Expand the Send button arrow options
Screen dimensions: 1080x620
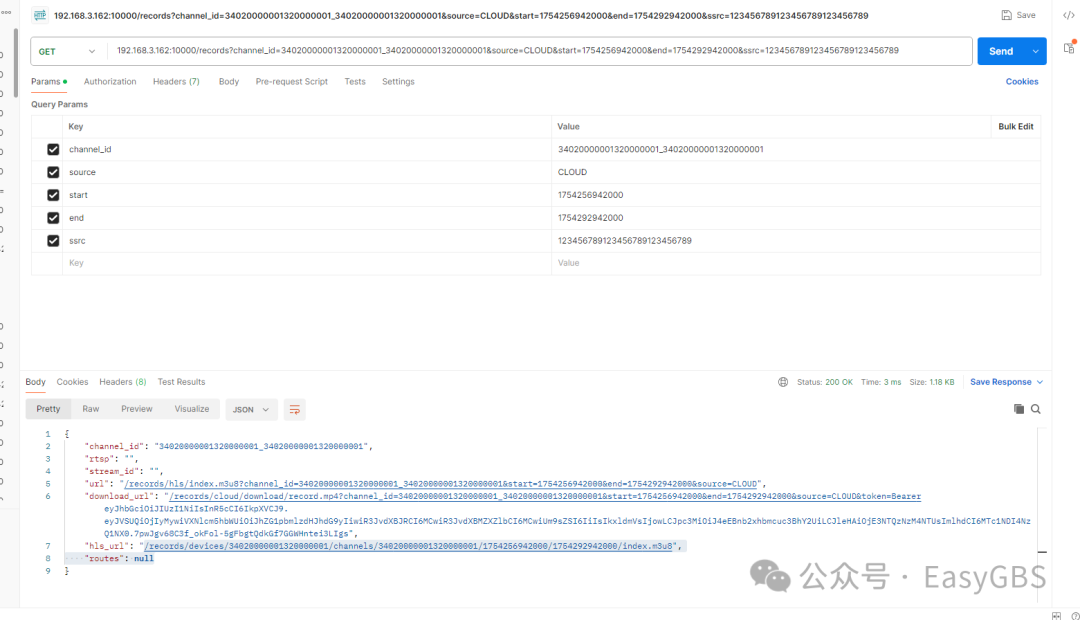click(x=1035, y=52)
